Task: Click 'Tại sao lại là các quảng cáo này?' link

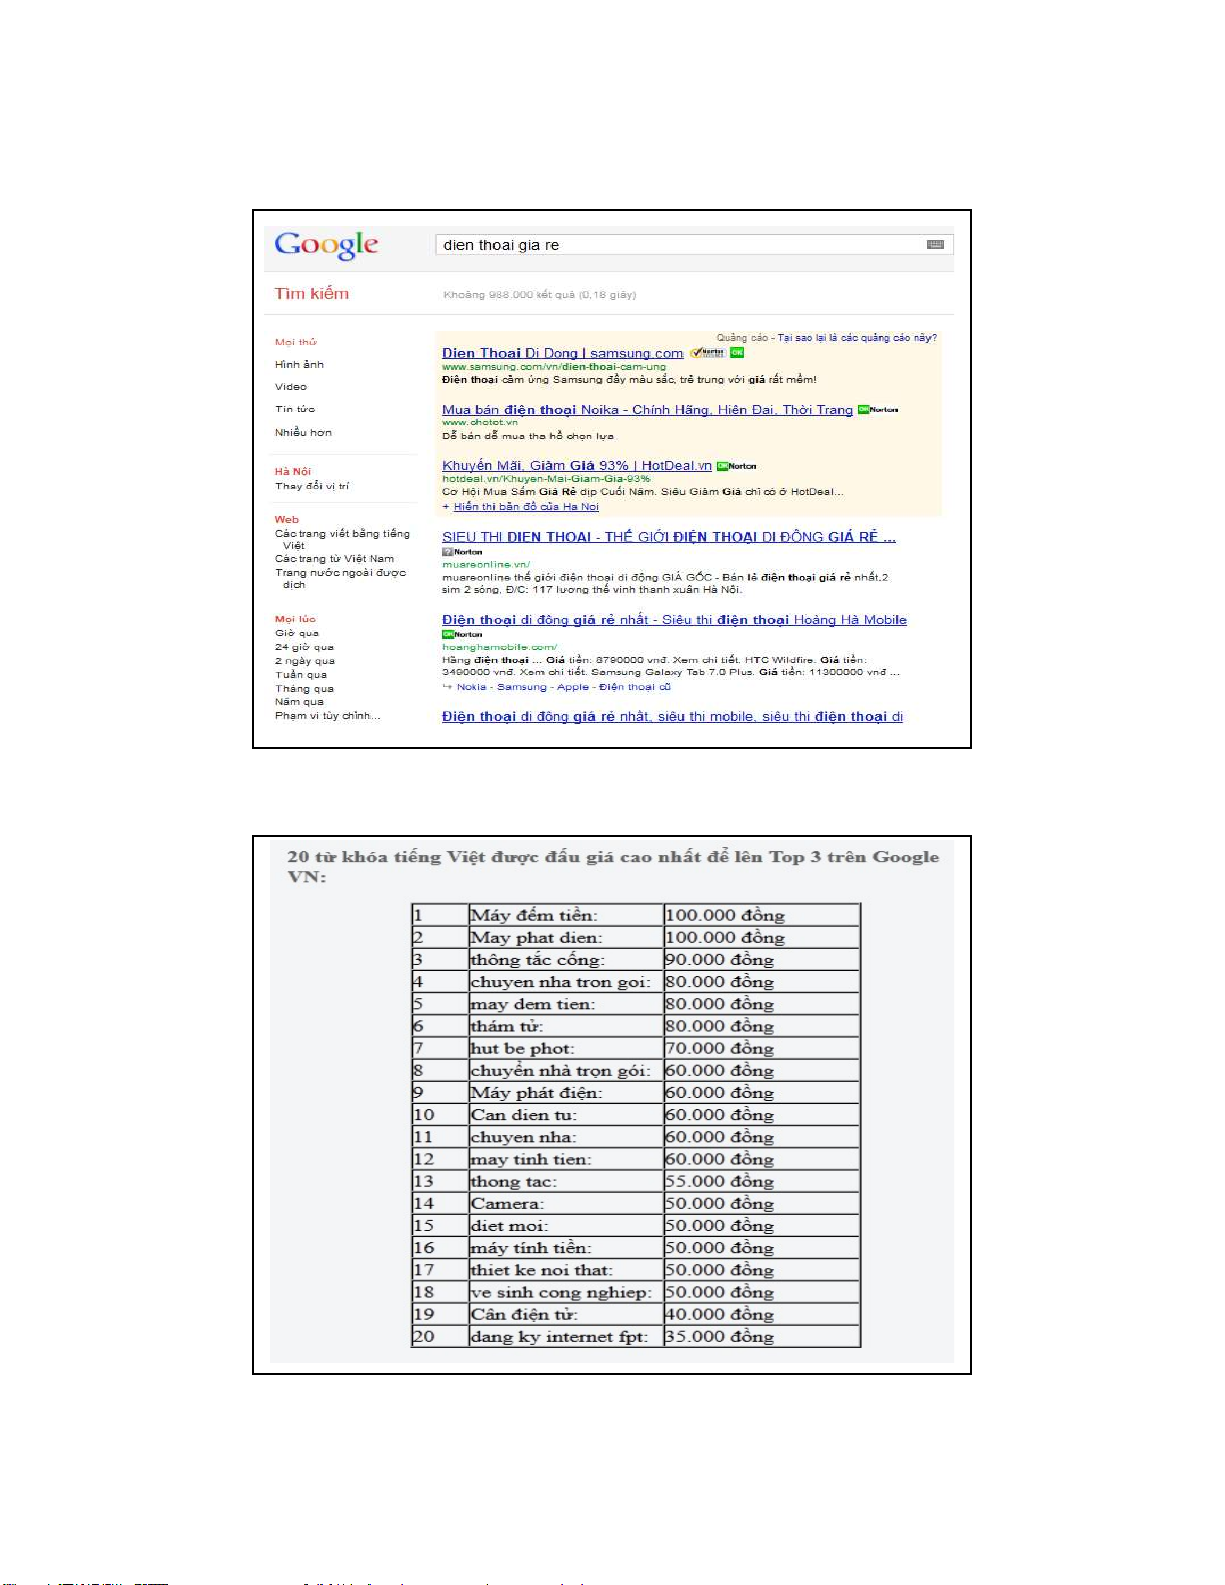Action: (x=858, y=338)
